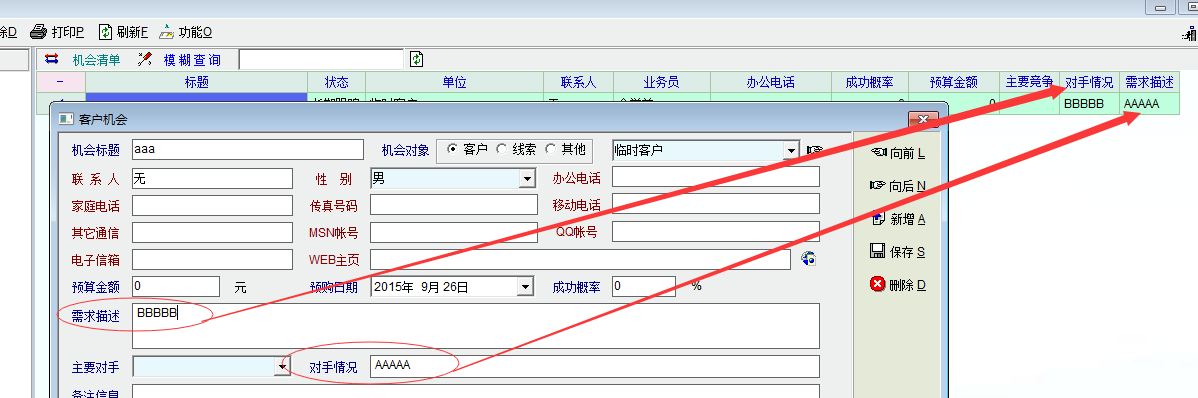This screenshot has height=398, width=1198.
Task: Open the 预购日期 date picker dropdown
Action: (525, 287)
